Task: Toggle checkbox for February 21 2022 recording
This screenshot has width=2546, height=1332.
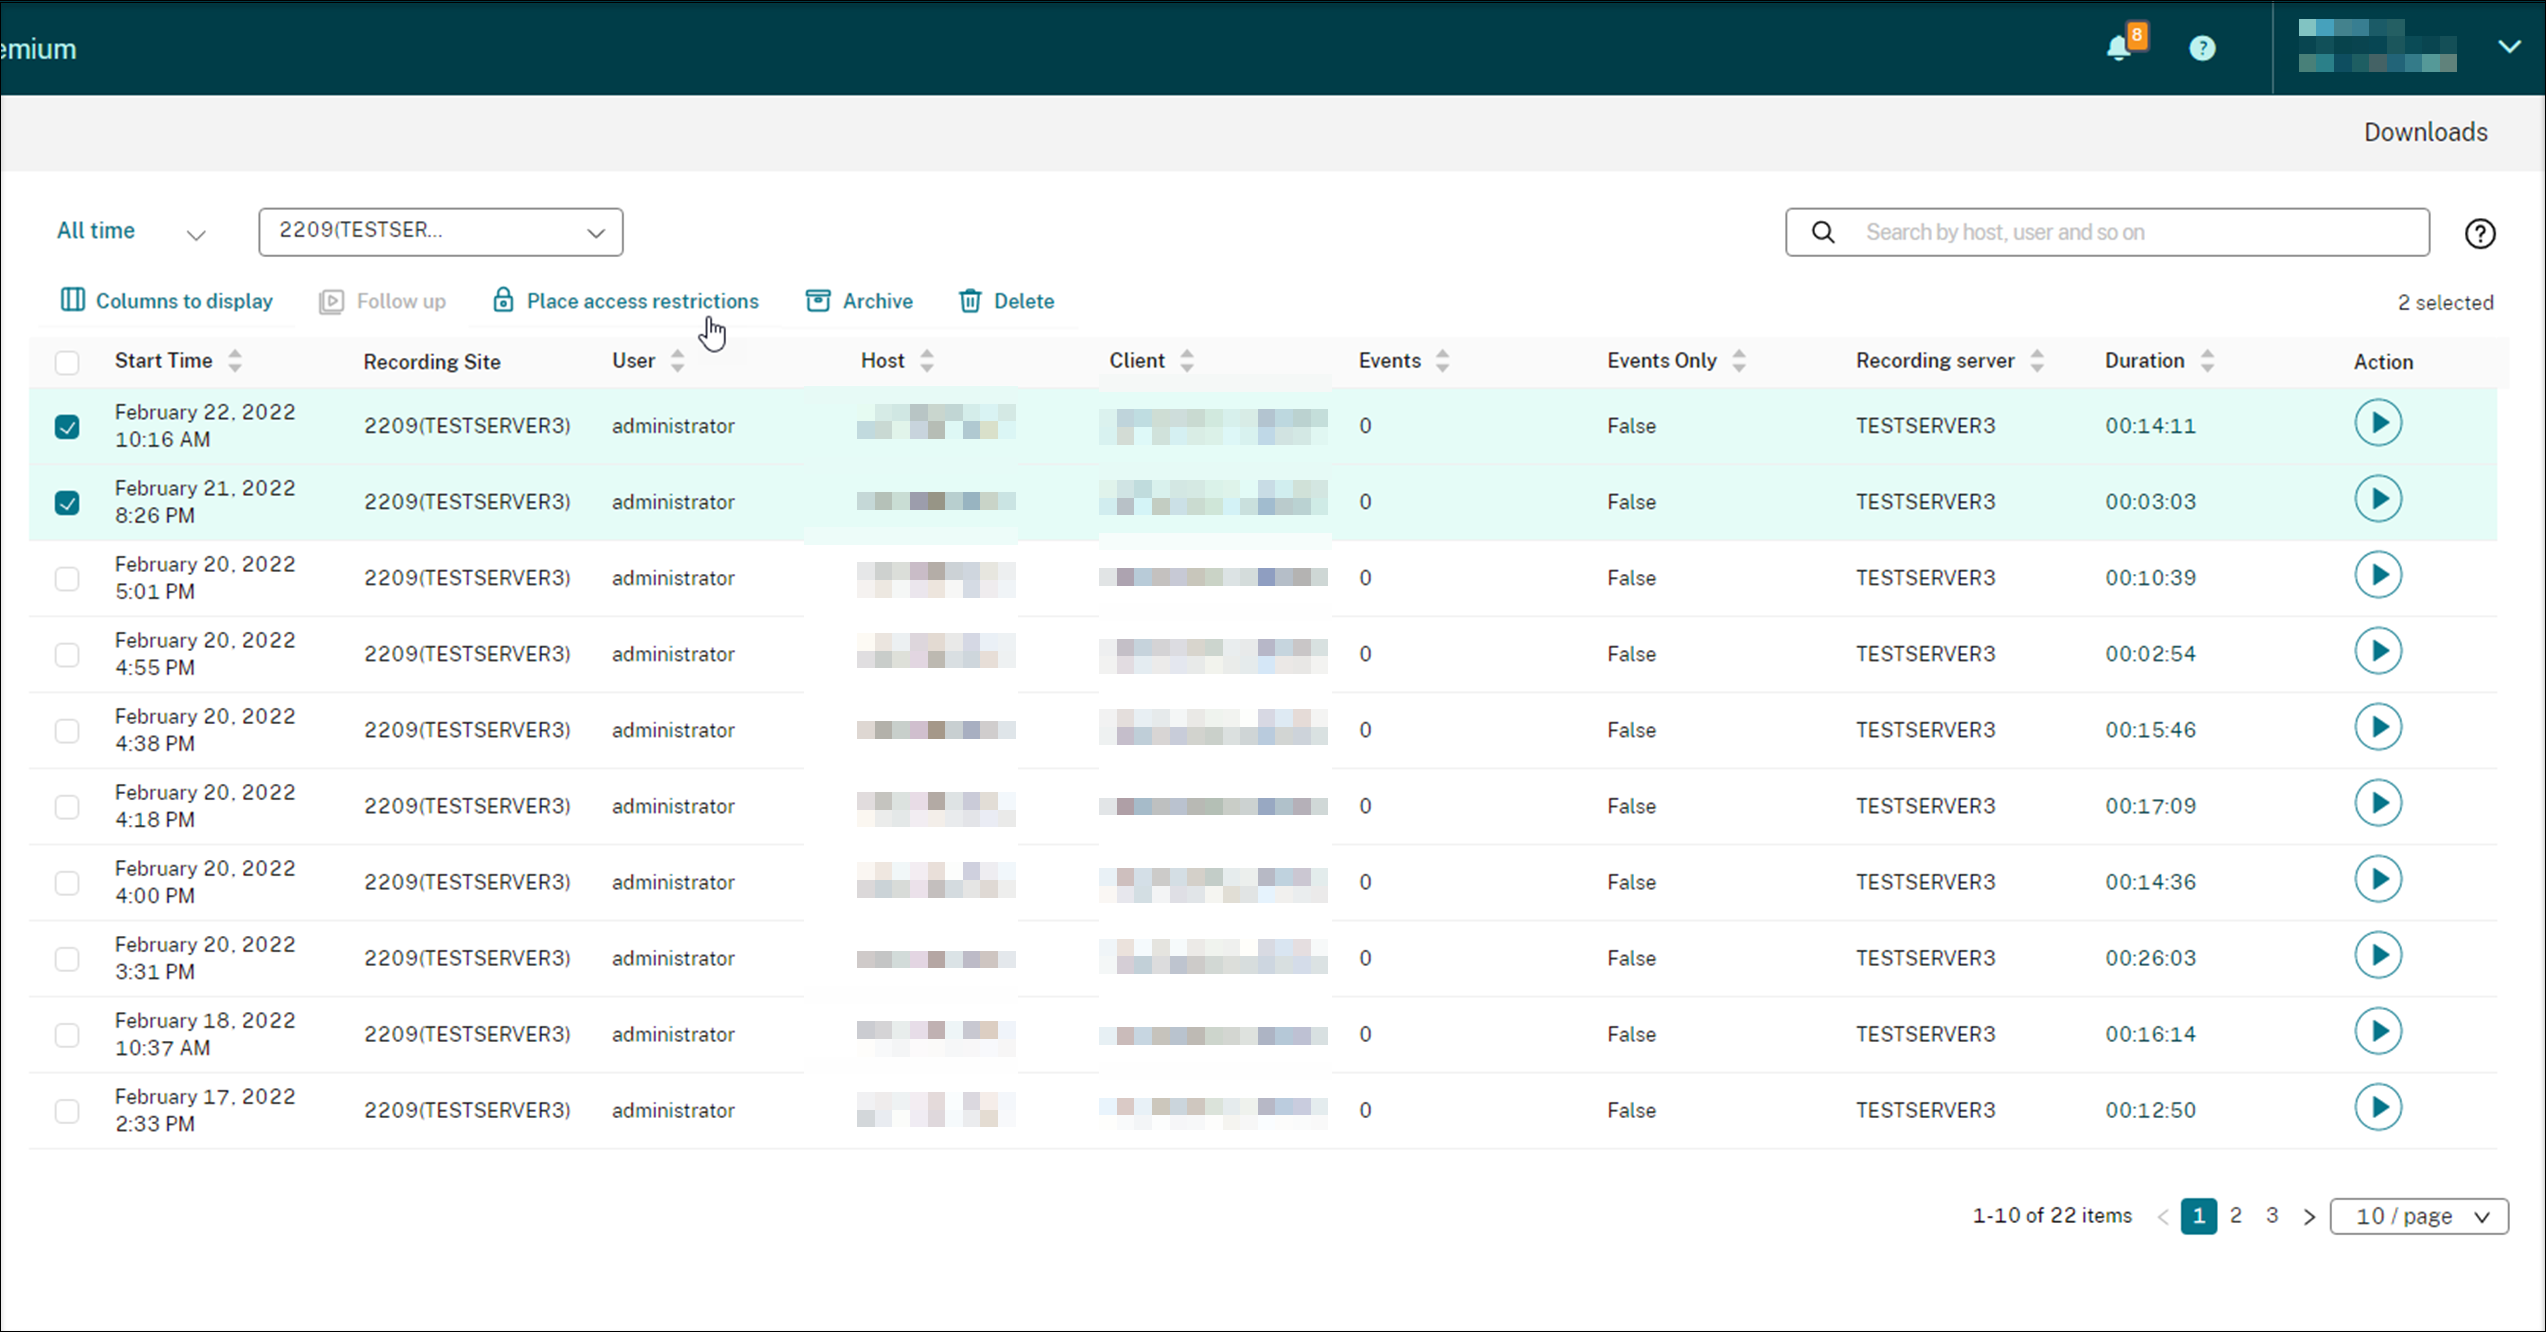Action: (66, 502)
